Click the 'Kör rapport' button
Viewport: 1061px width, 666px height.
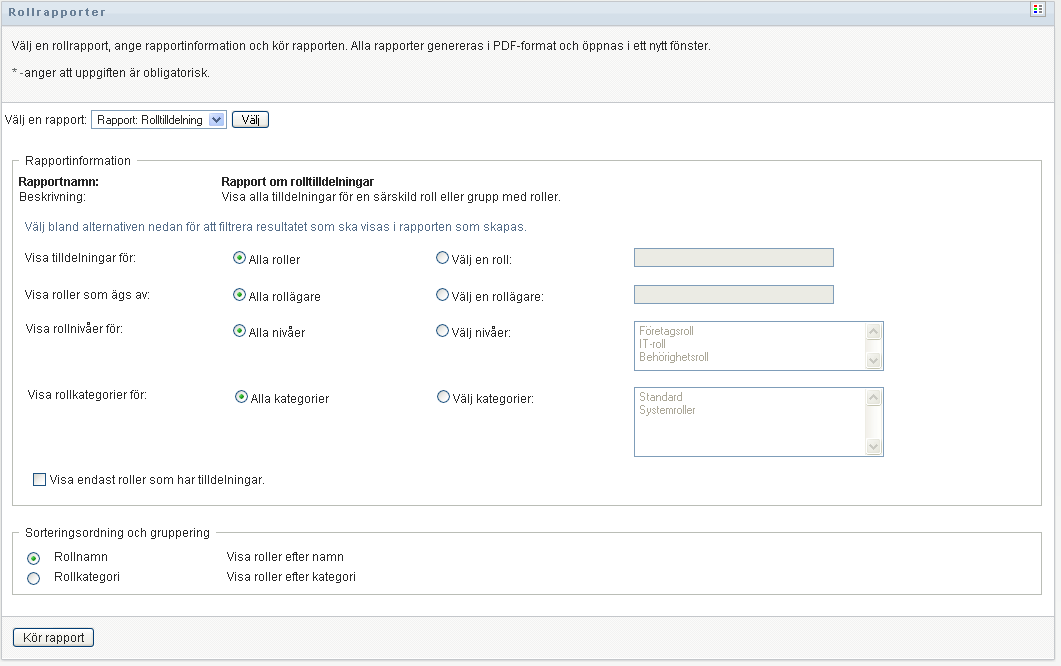point(53,638)
